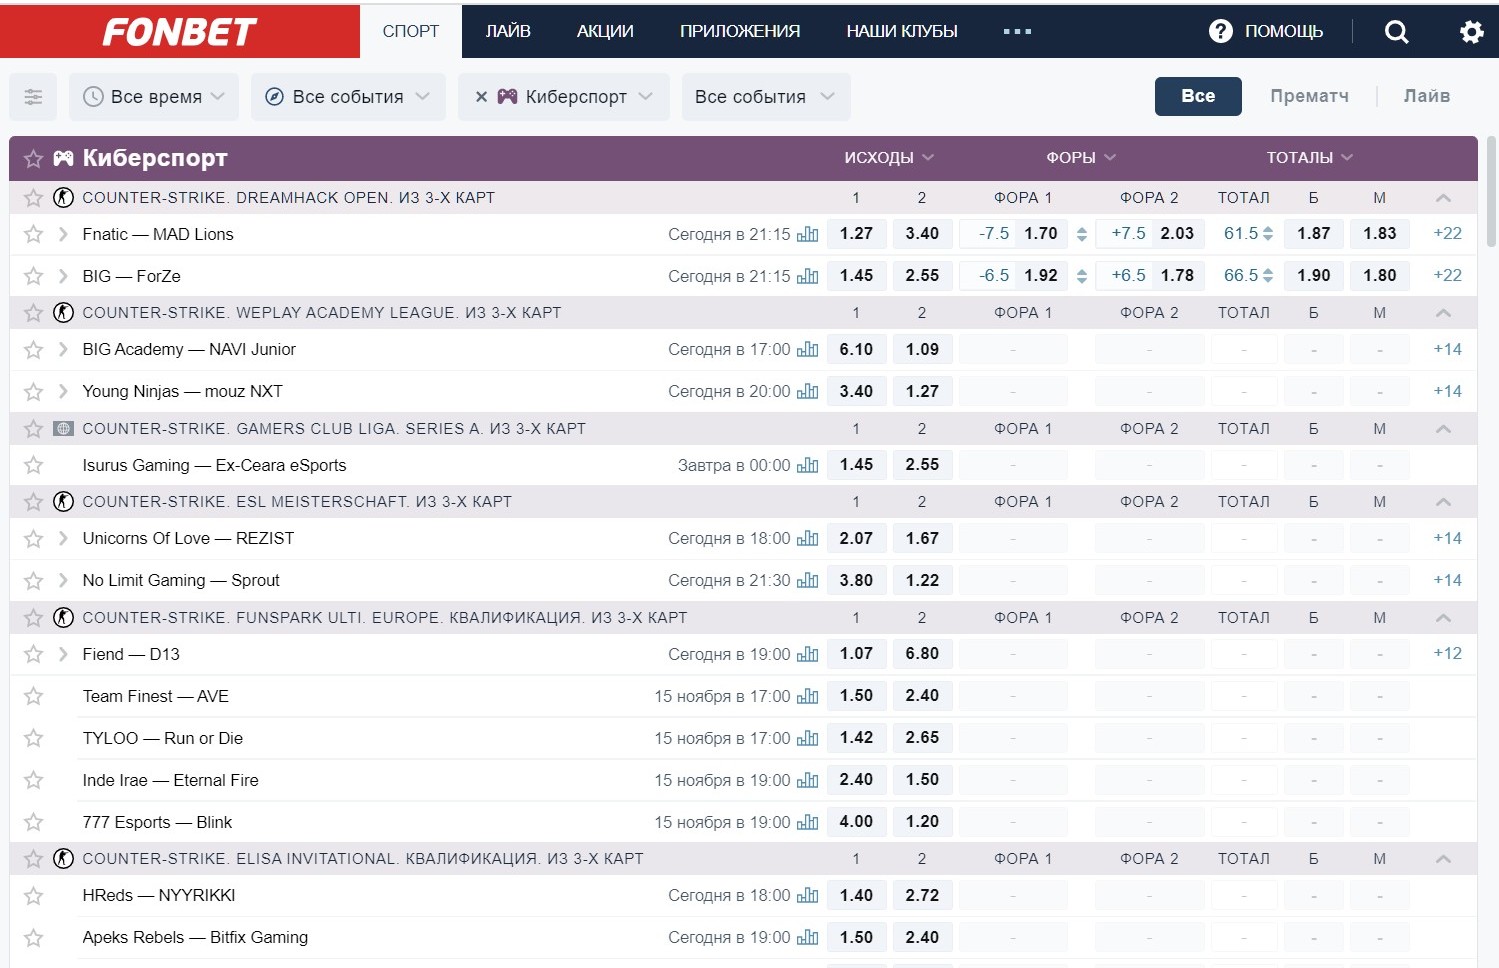Screen dimensions: 1499x968
Task: Favorite the DreamHack Open league star
Action: (x=33, y=198)
